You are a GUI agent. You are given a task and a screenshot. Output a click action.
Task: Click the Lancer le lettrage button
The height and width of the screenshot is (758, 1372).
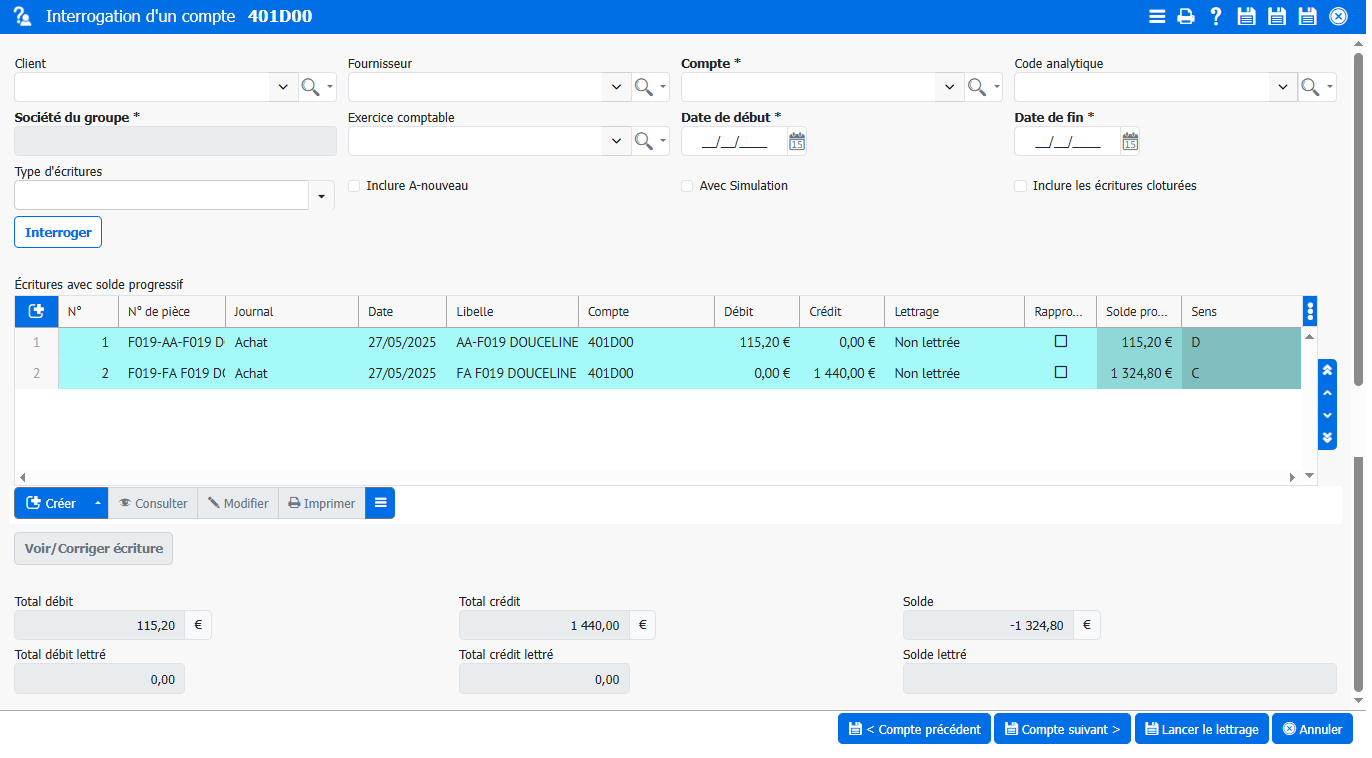[x=1201, y=729]
